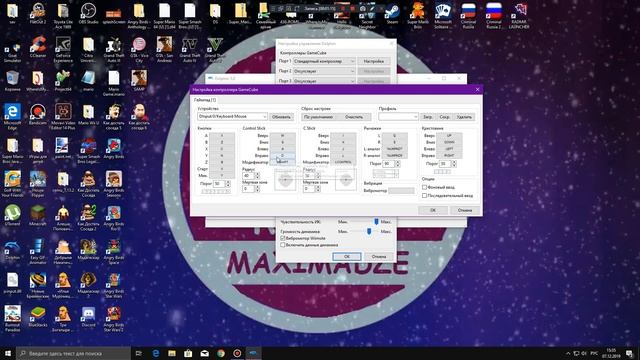This screenshot has height=360, width=640.
Task: Open the CCleaner desktop shortcut
Action: (38, 47)
